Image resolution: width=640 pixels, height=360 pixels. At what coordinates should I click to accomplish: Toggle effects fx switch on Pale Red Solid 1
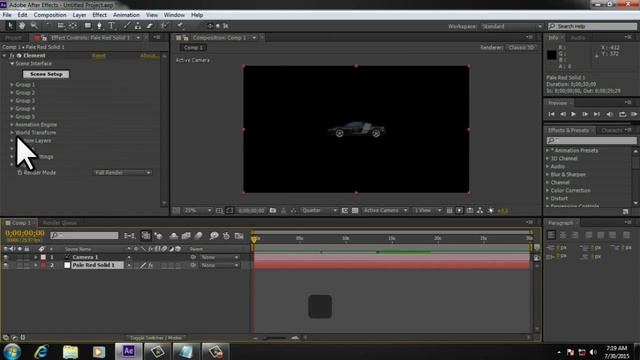coord(151,265)
